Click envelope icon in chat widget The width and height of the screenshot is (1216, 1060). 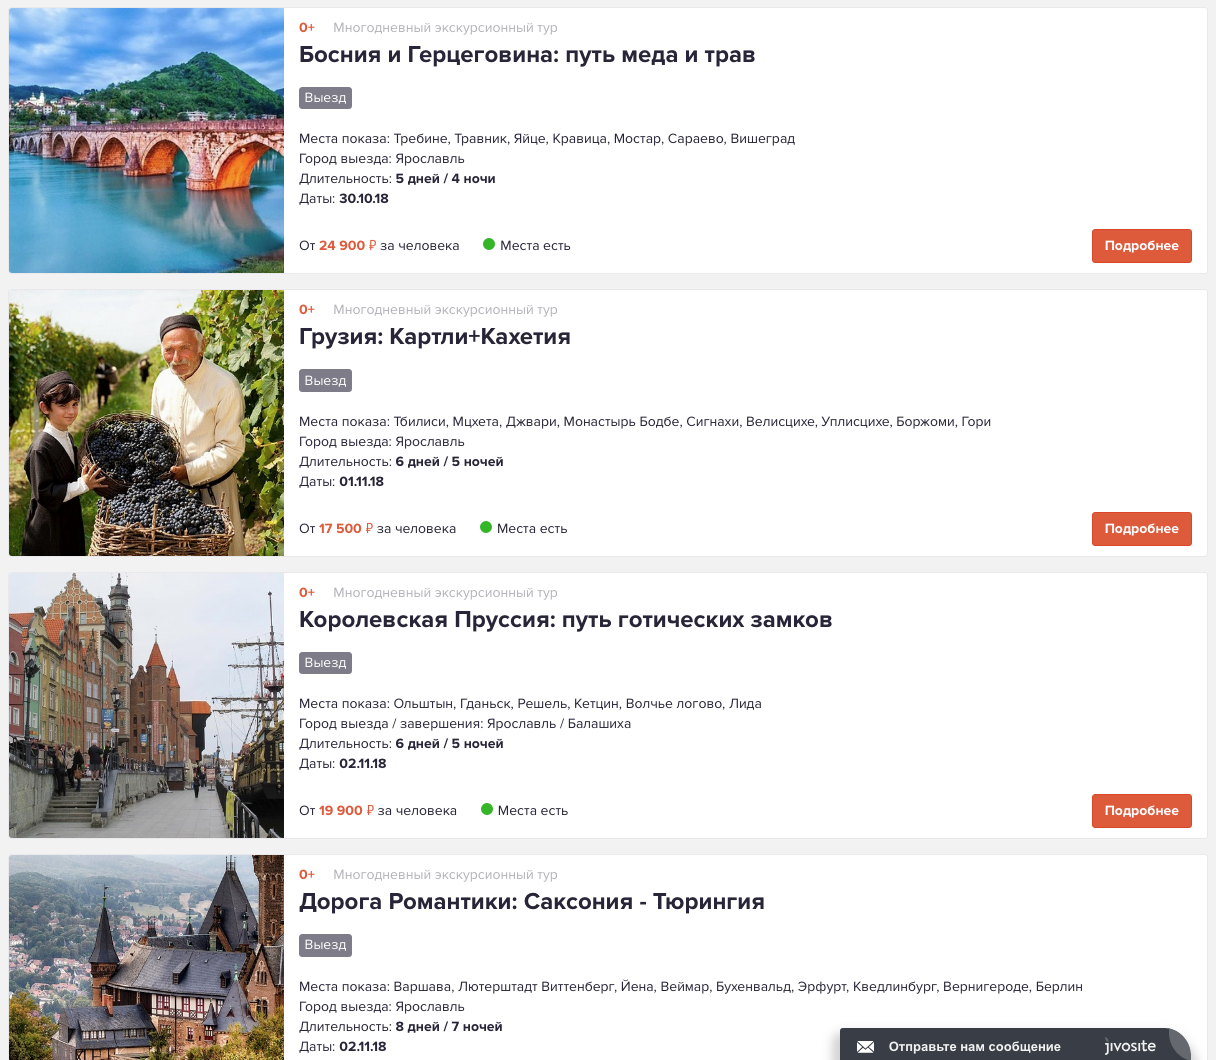pyautogui.click(x=866, y=1047)
